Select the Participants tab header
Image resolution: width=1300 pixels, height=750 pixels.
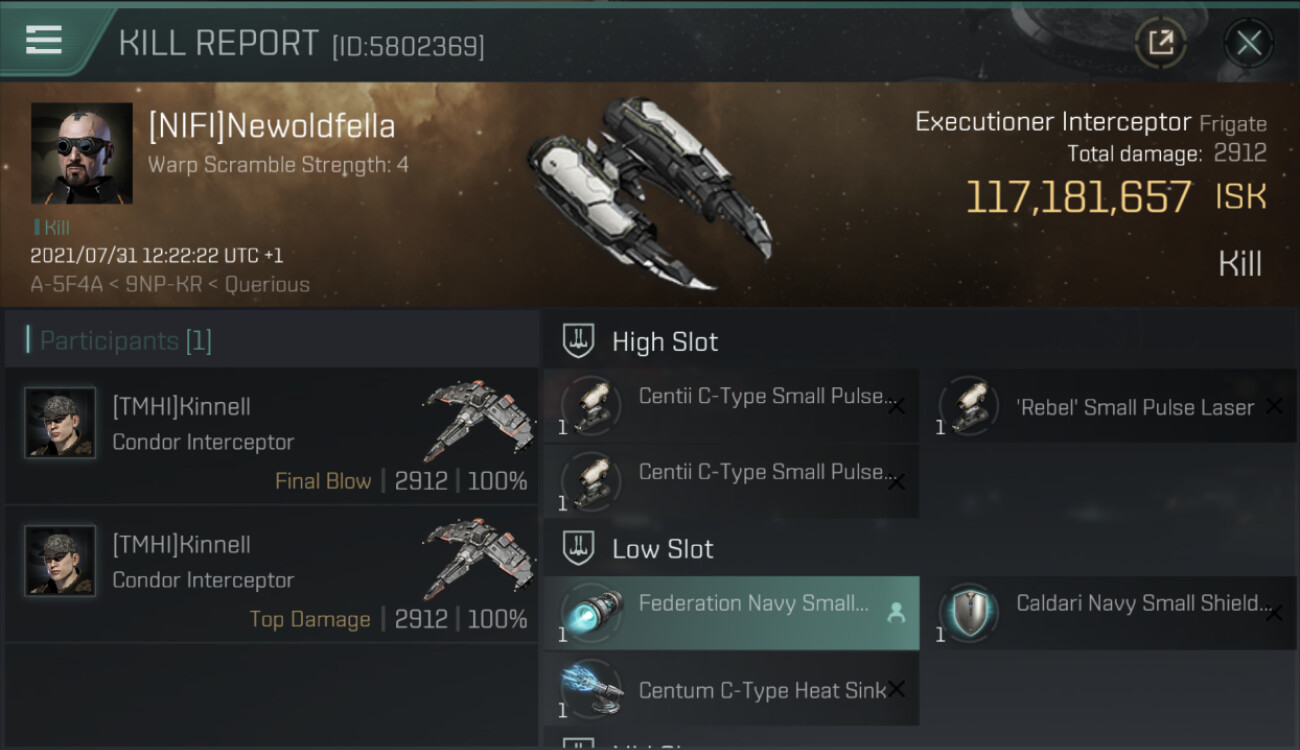pos(125,341)
